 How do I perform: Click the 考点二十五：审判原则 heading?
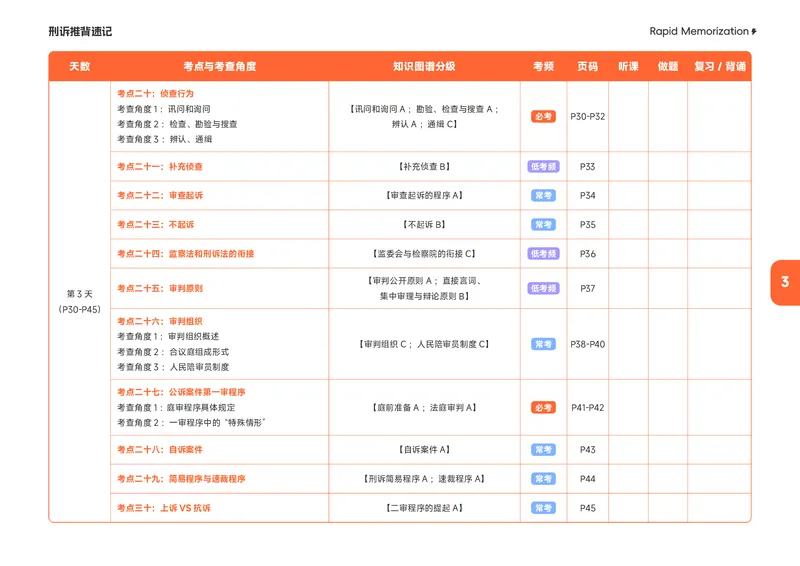pos(160,288)
